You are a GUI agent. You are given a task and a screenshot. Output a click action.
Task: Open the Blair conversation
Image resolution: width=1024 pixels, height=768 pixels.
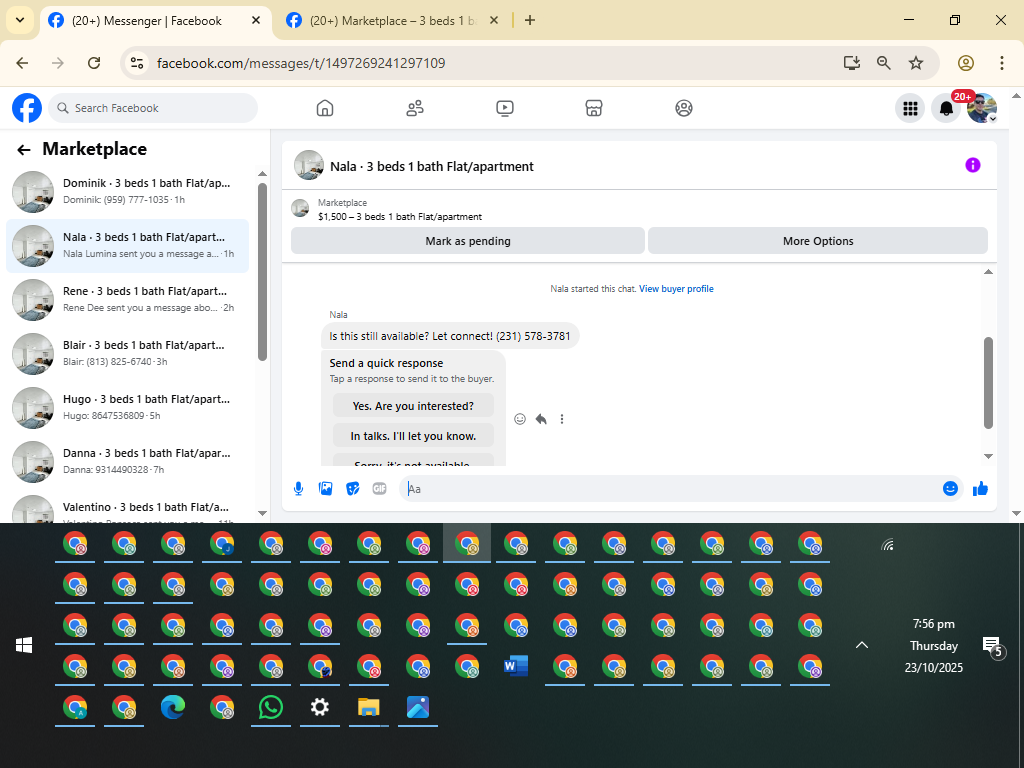[x=128, y=353]
